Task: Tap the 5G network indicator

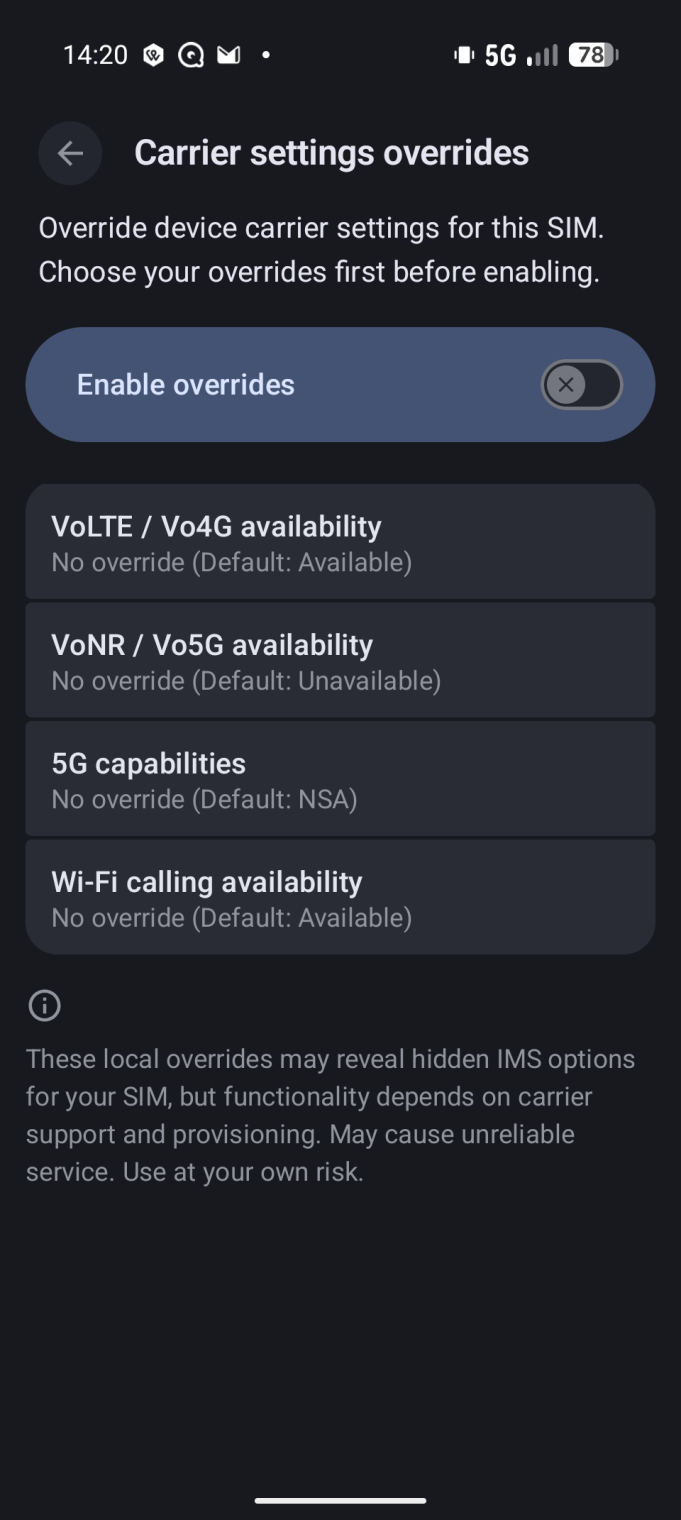Action: point(500,56)
